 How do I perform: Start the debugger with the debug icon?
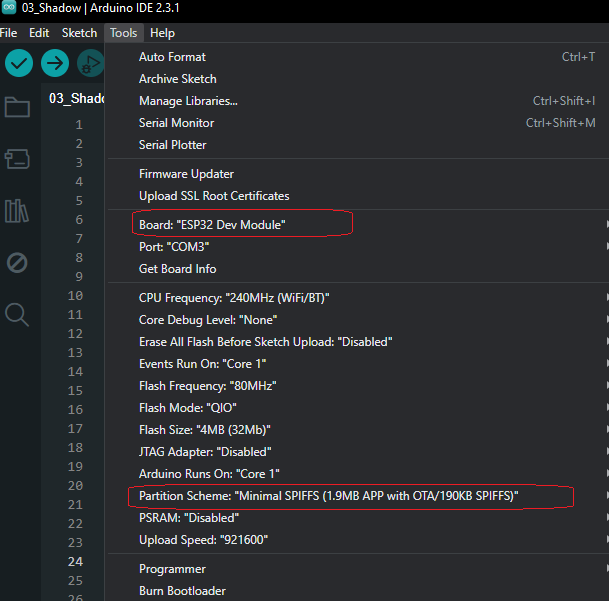pos(90,63)
